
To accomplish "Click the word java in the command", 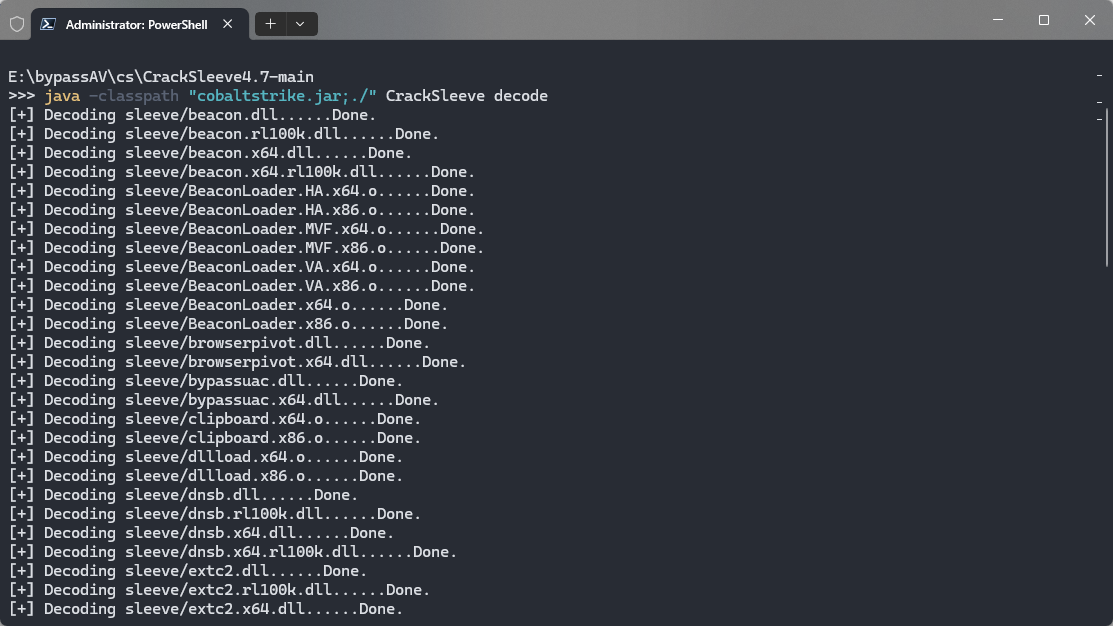I will 62,96.
